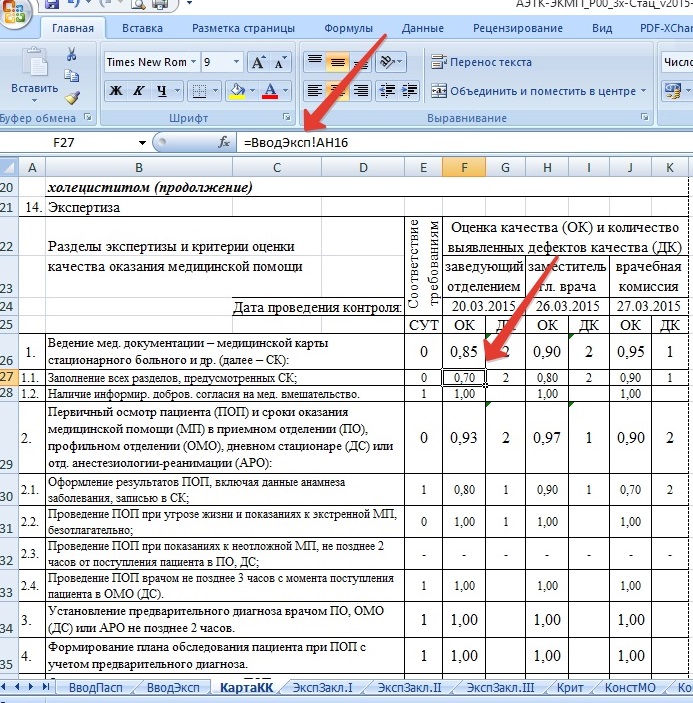The image size is (693, 703).
Task: Select column F header
Action: [464, 168]
